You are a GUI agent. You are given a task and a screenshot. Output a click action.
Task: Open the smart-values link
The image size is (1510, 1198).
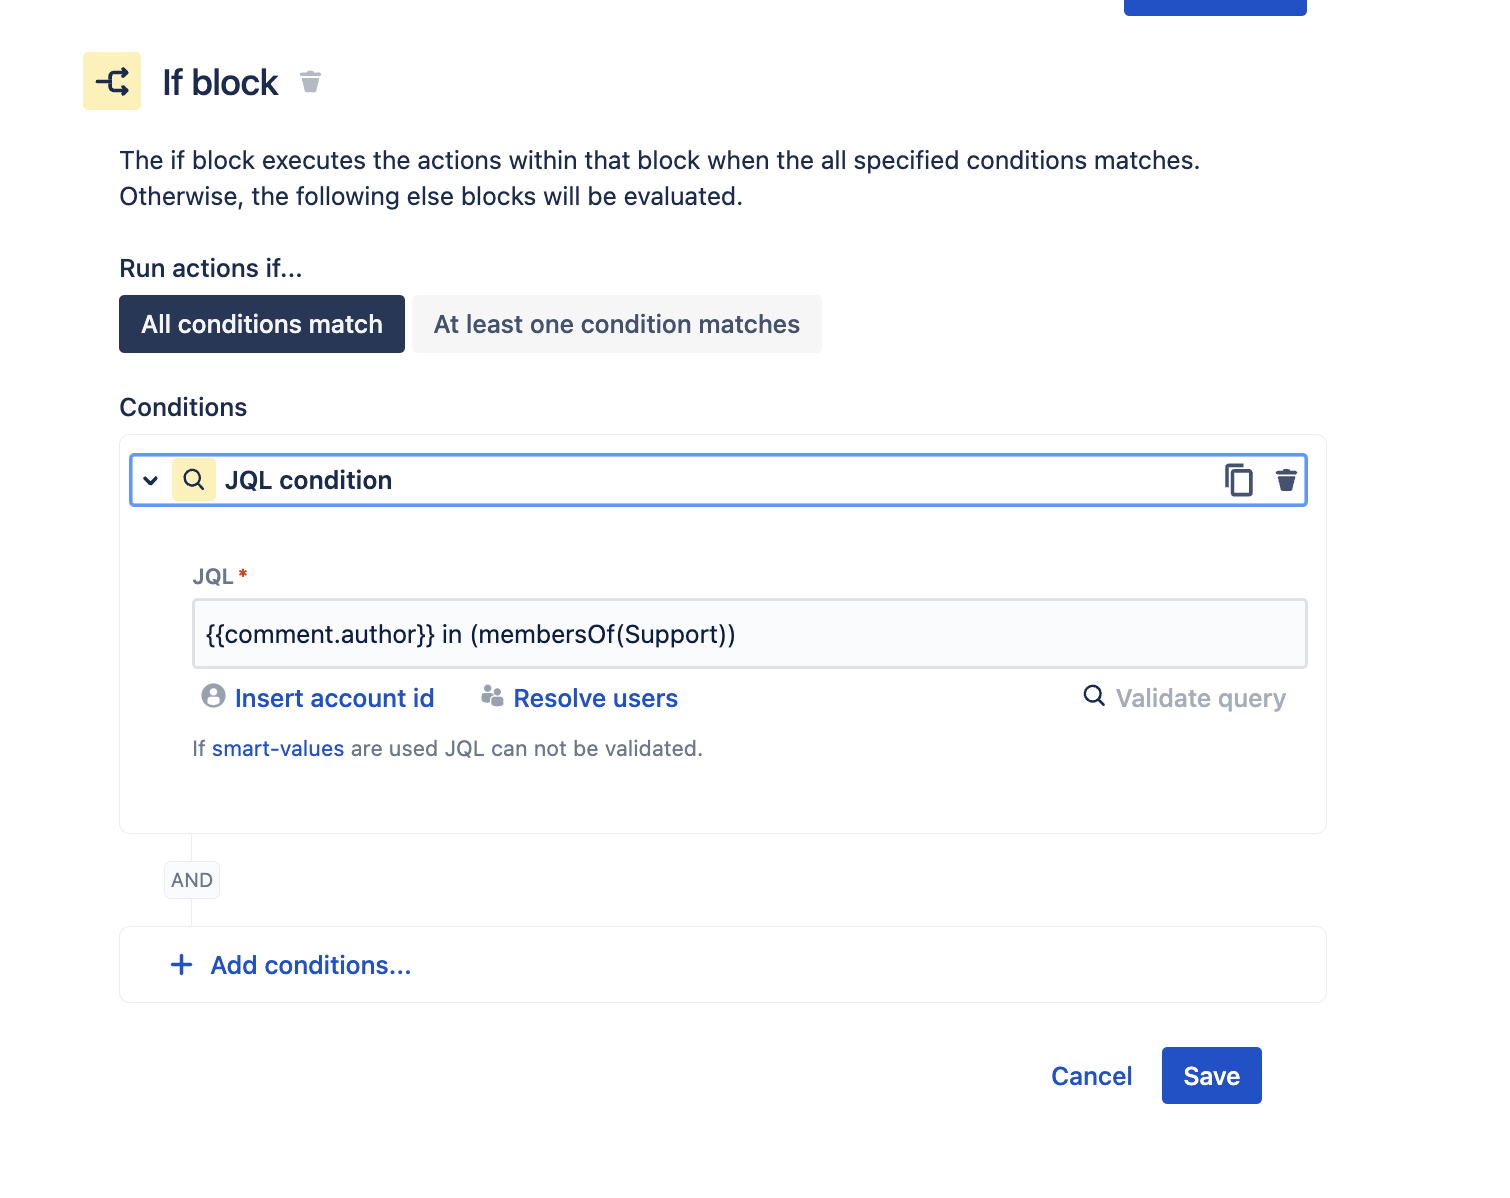click(278, 748)
